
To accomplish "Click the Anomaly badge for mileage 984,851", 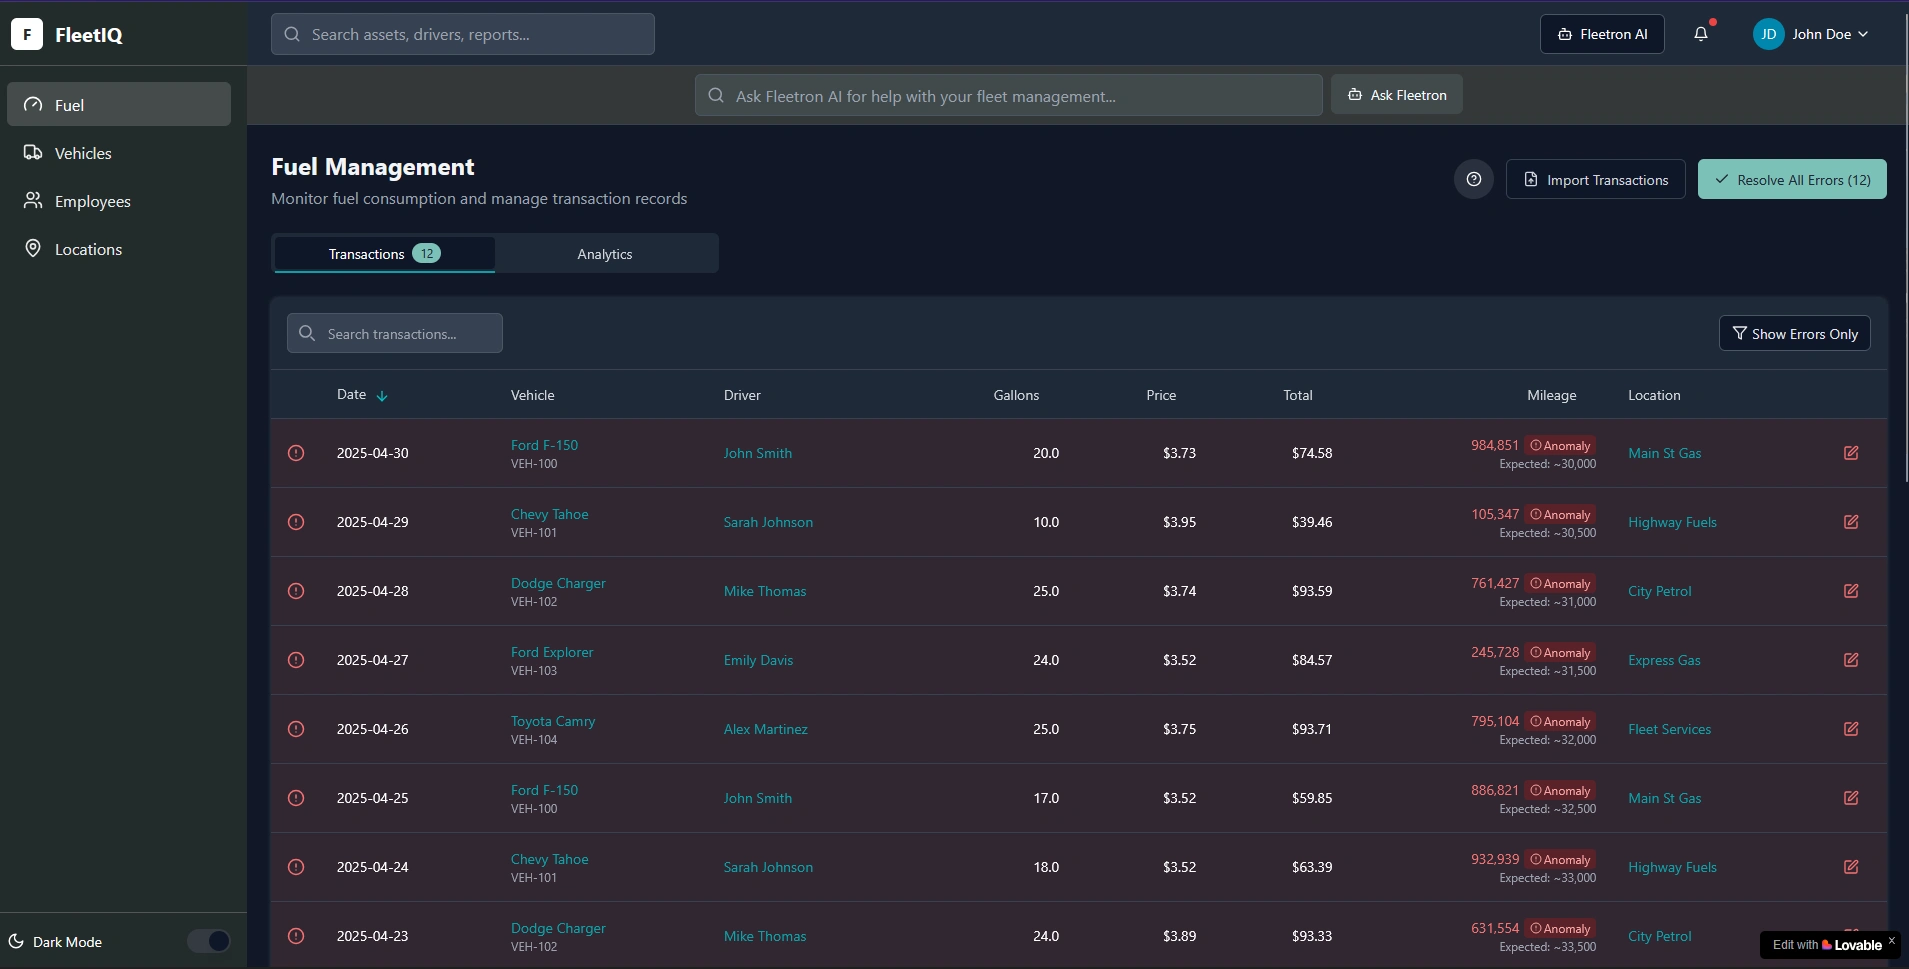I will click(x=1560, y=446).
